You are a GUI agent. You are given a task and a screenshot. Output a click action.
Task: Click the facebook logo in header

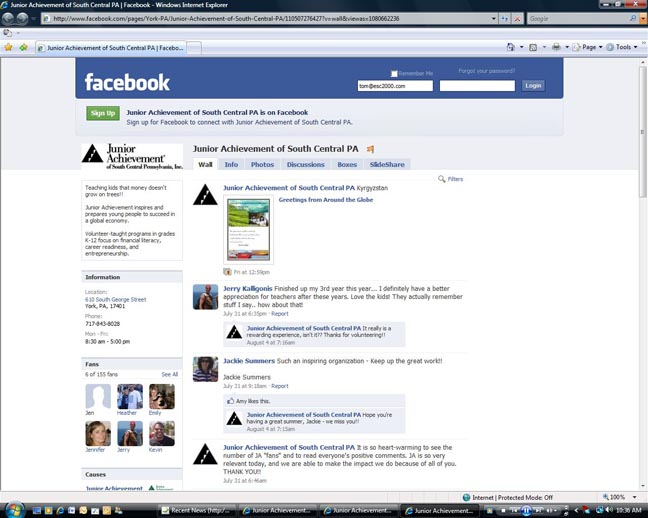[127, 82]
